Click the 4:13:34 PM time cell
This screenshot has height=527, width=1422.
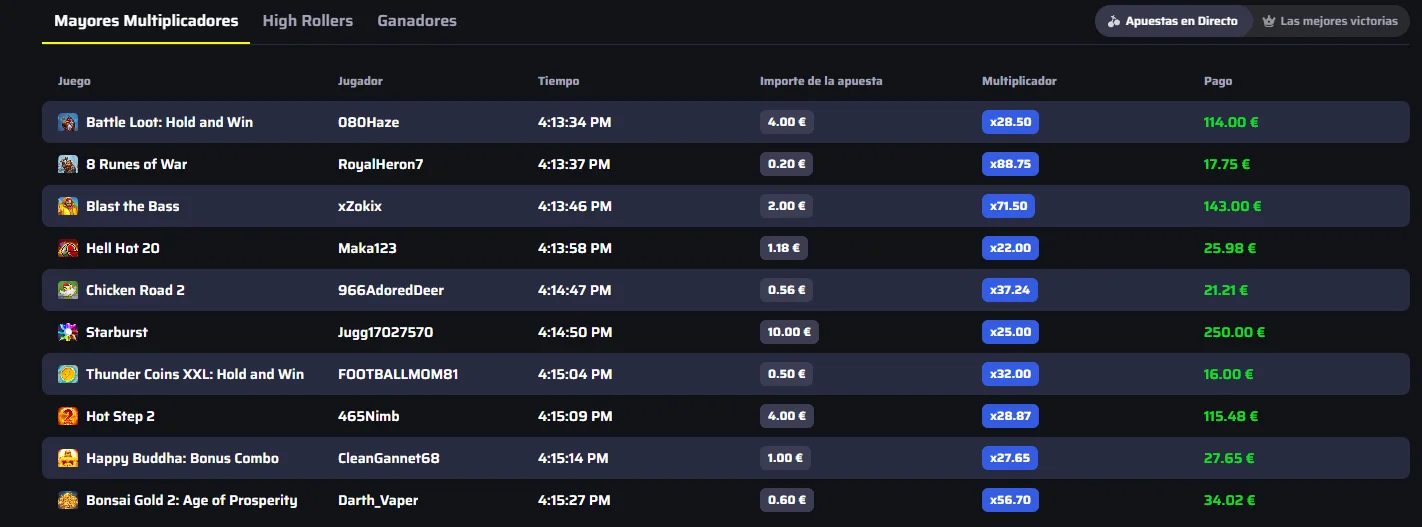pyautogui.click(x=574, y=122)
